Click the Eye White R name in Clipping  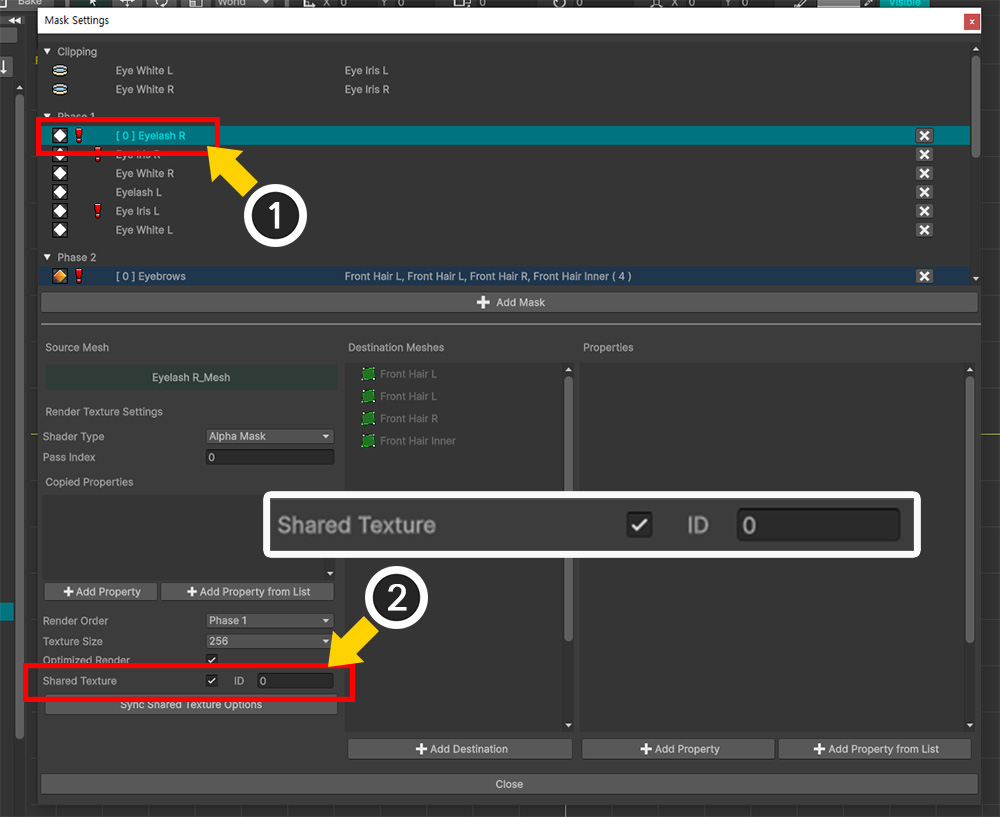tap(145, 89)
